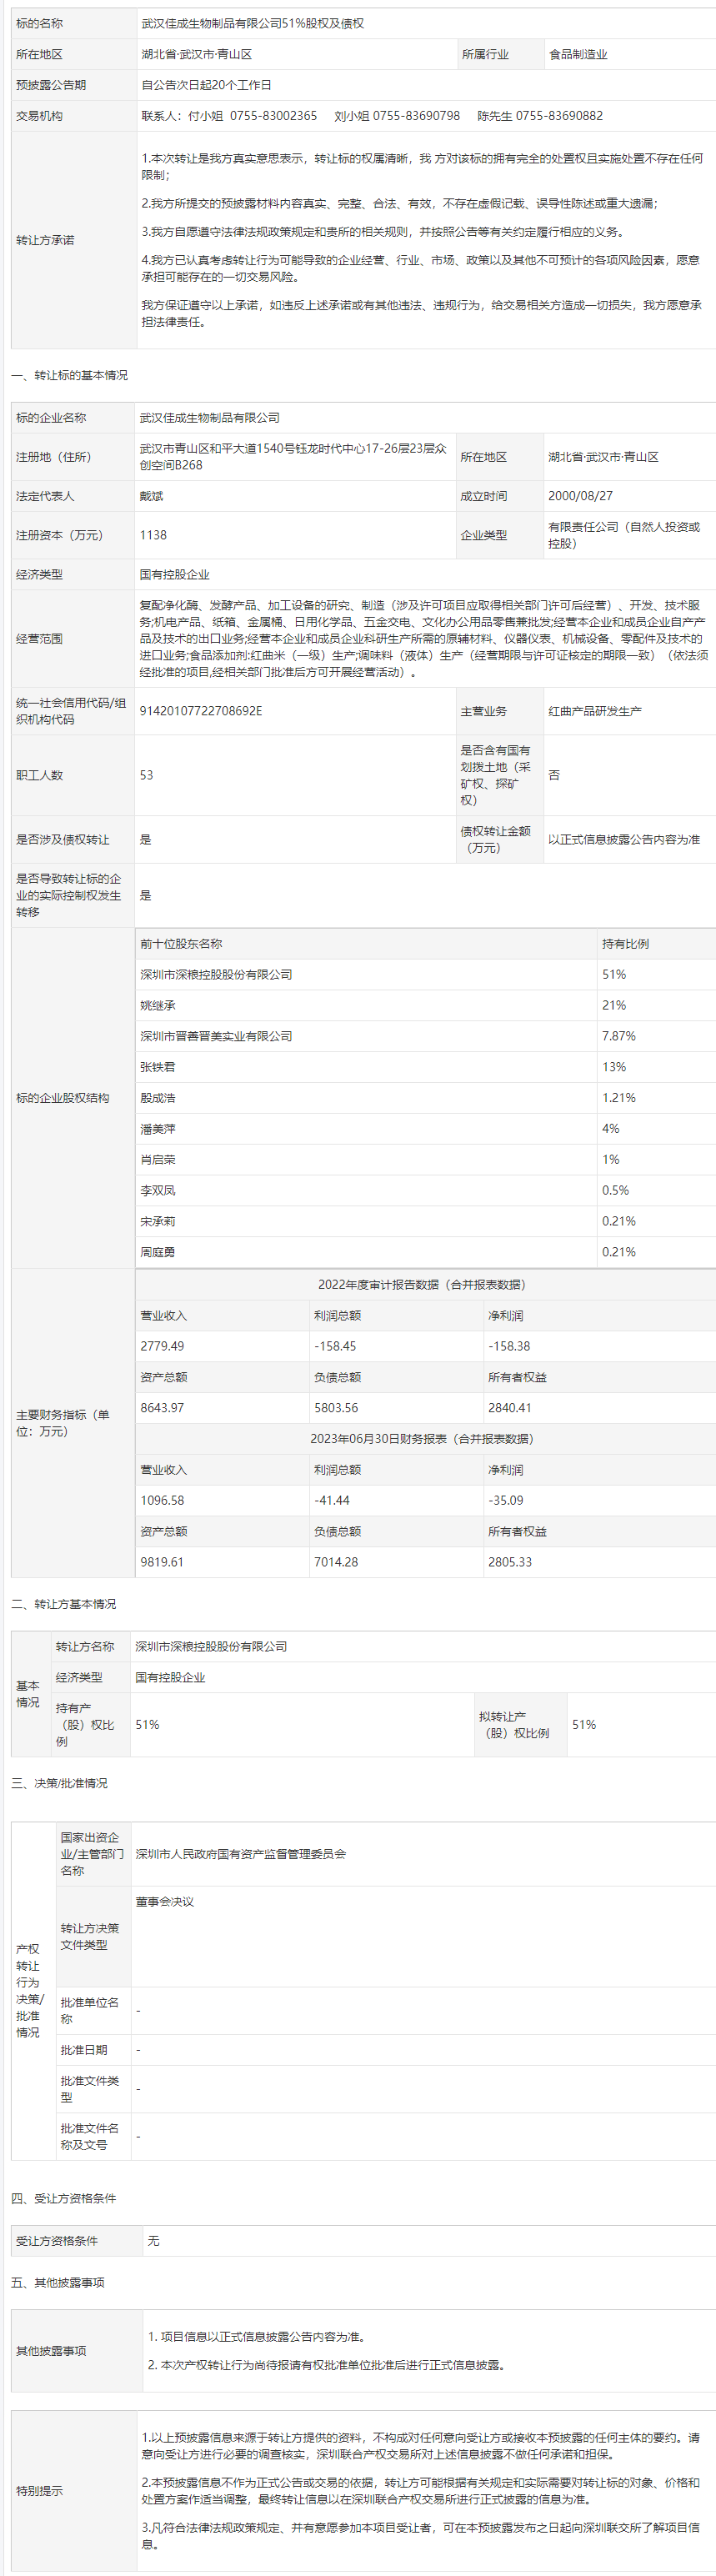
Task: Click owner's equity value 2805.33
Action: click(x=510, y=1562)
